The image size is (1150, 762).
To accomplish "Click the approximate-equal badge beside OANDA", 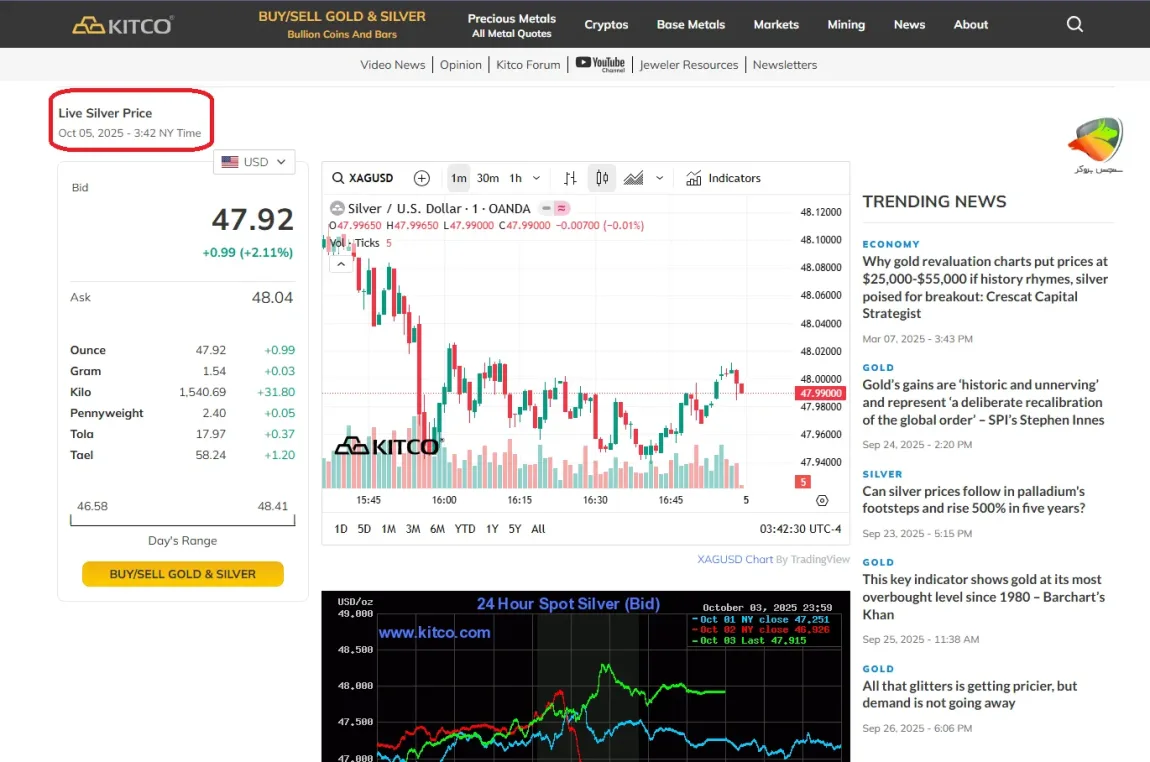I will tap(562, 208).
